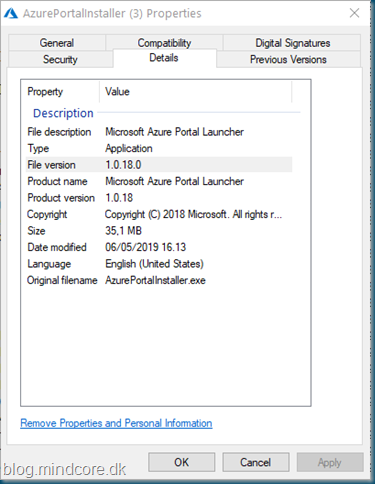
Task: Click the 35,1 MB size value
Action: pos(123,231)
